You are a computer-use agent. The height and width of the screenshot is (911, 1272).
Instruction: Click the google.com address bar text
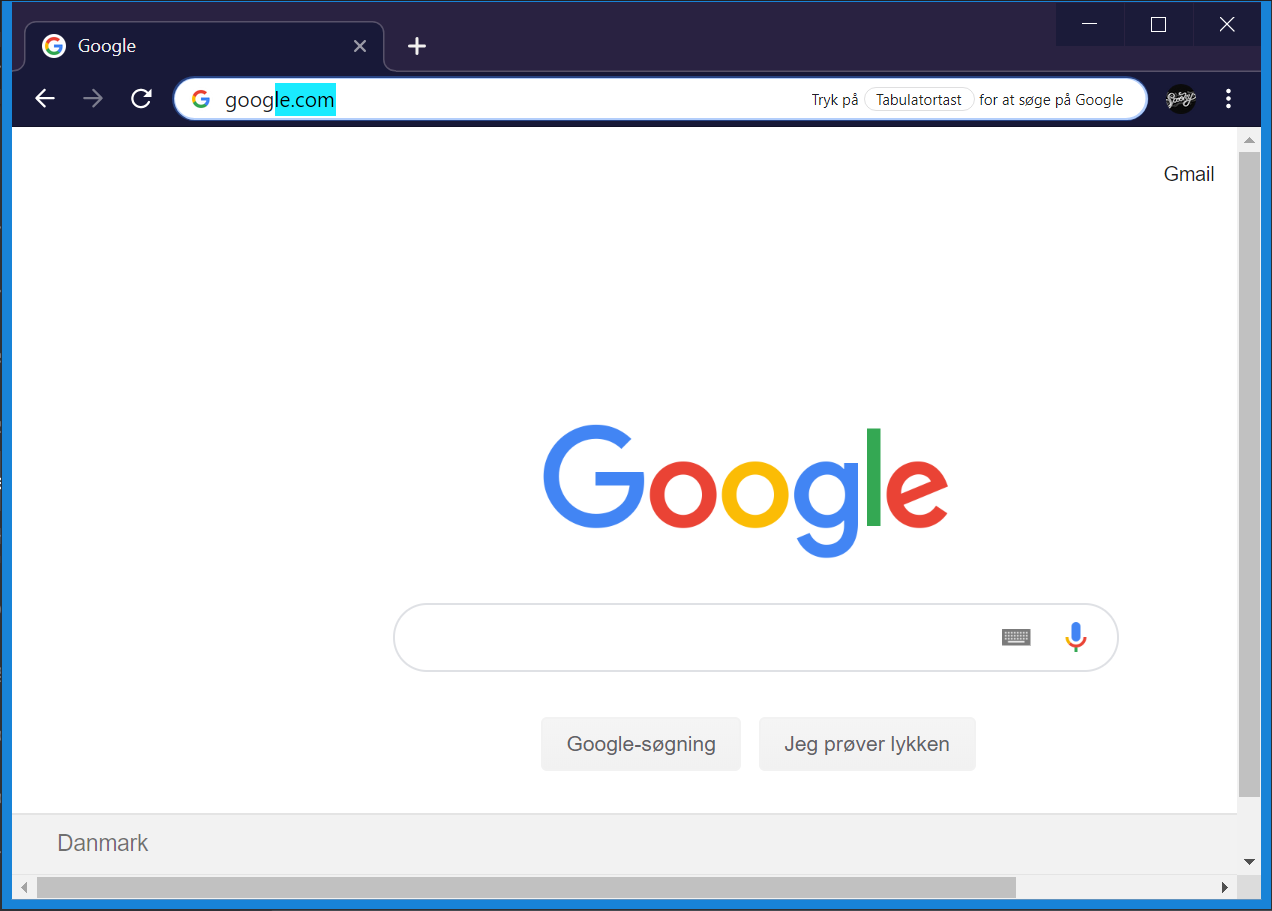point(280,100)
